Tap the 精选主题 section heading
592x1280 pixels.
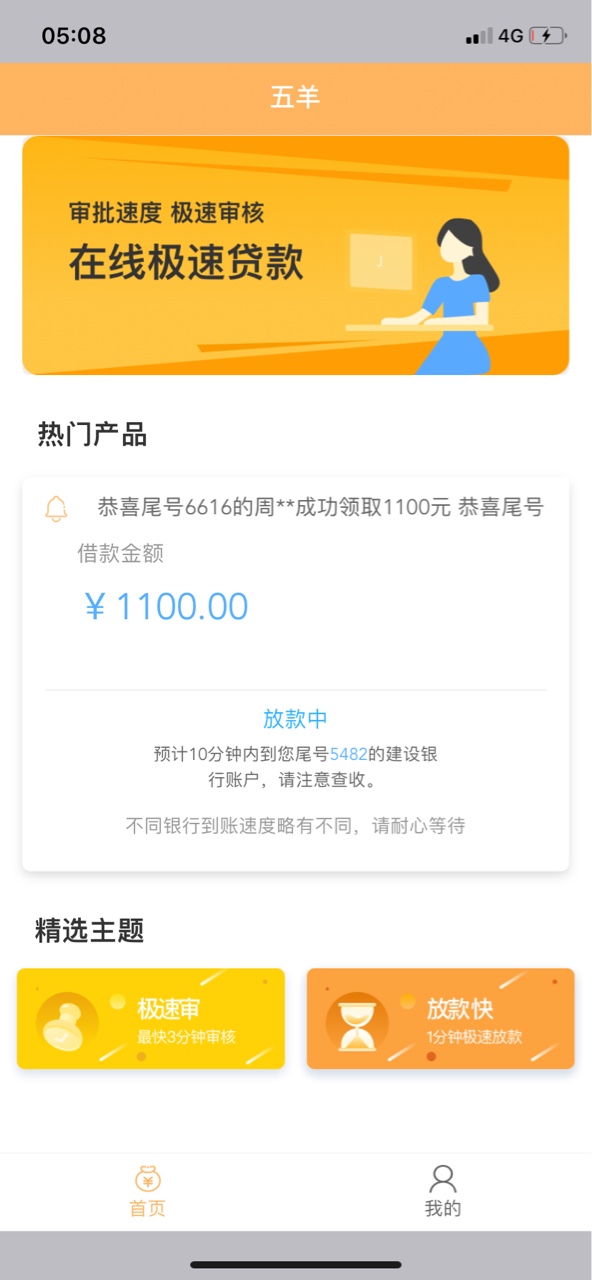[x=90, y=931]
